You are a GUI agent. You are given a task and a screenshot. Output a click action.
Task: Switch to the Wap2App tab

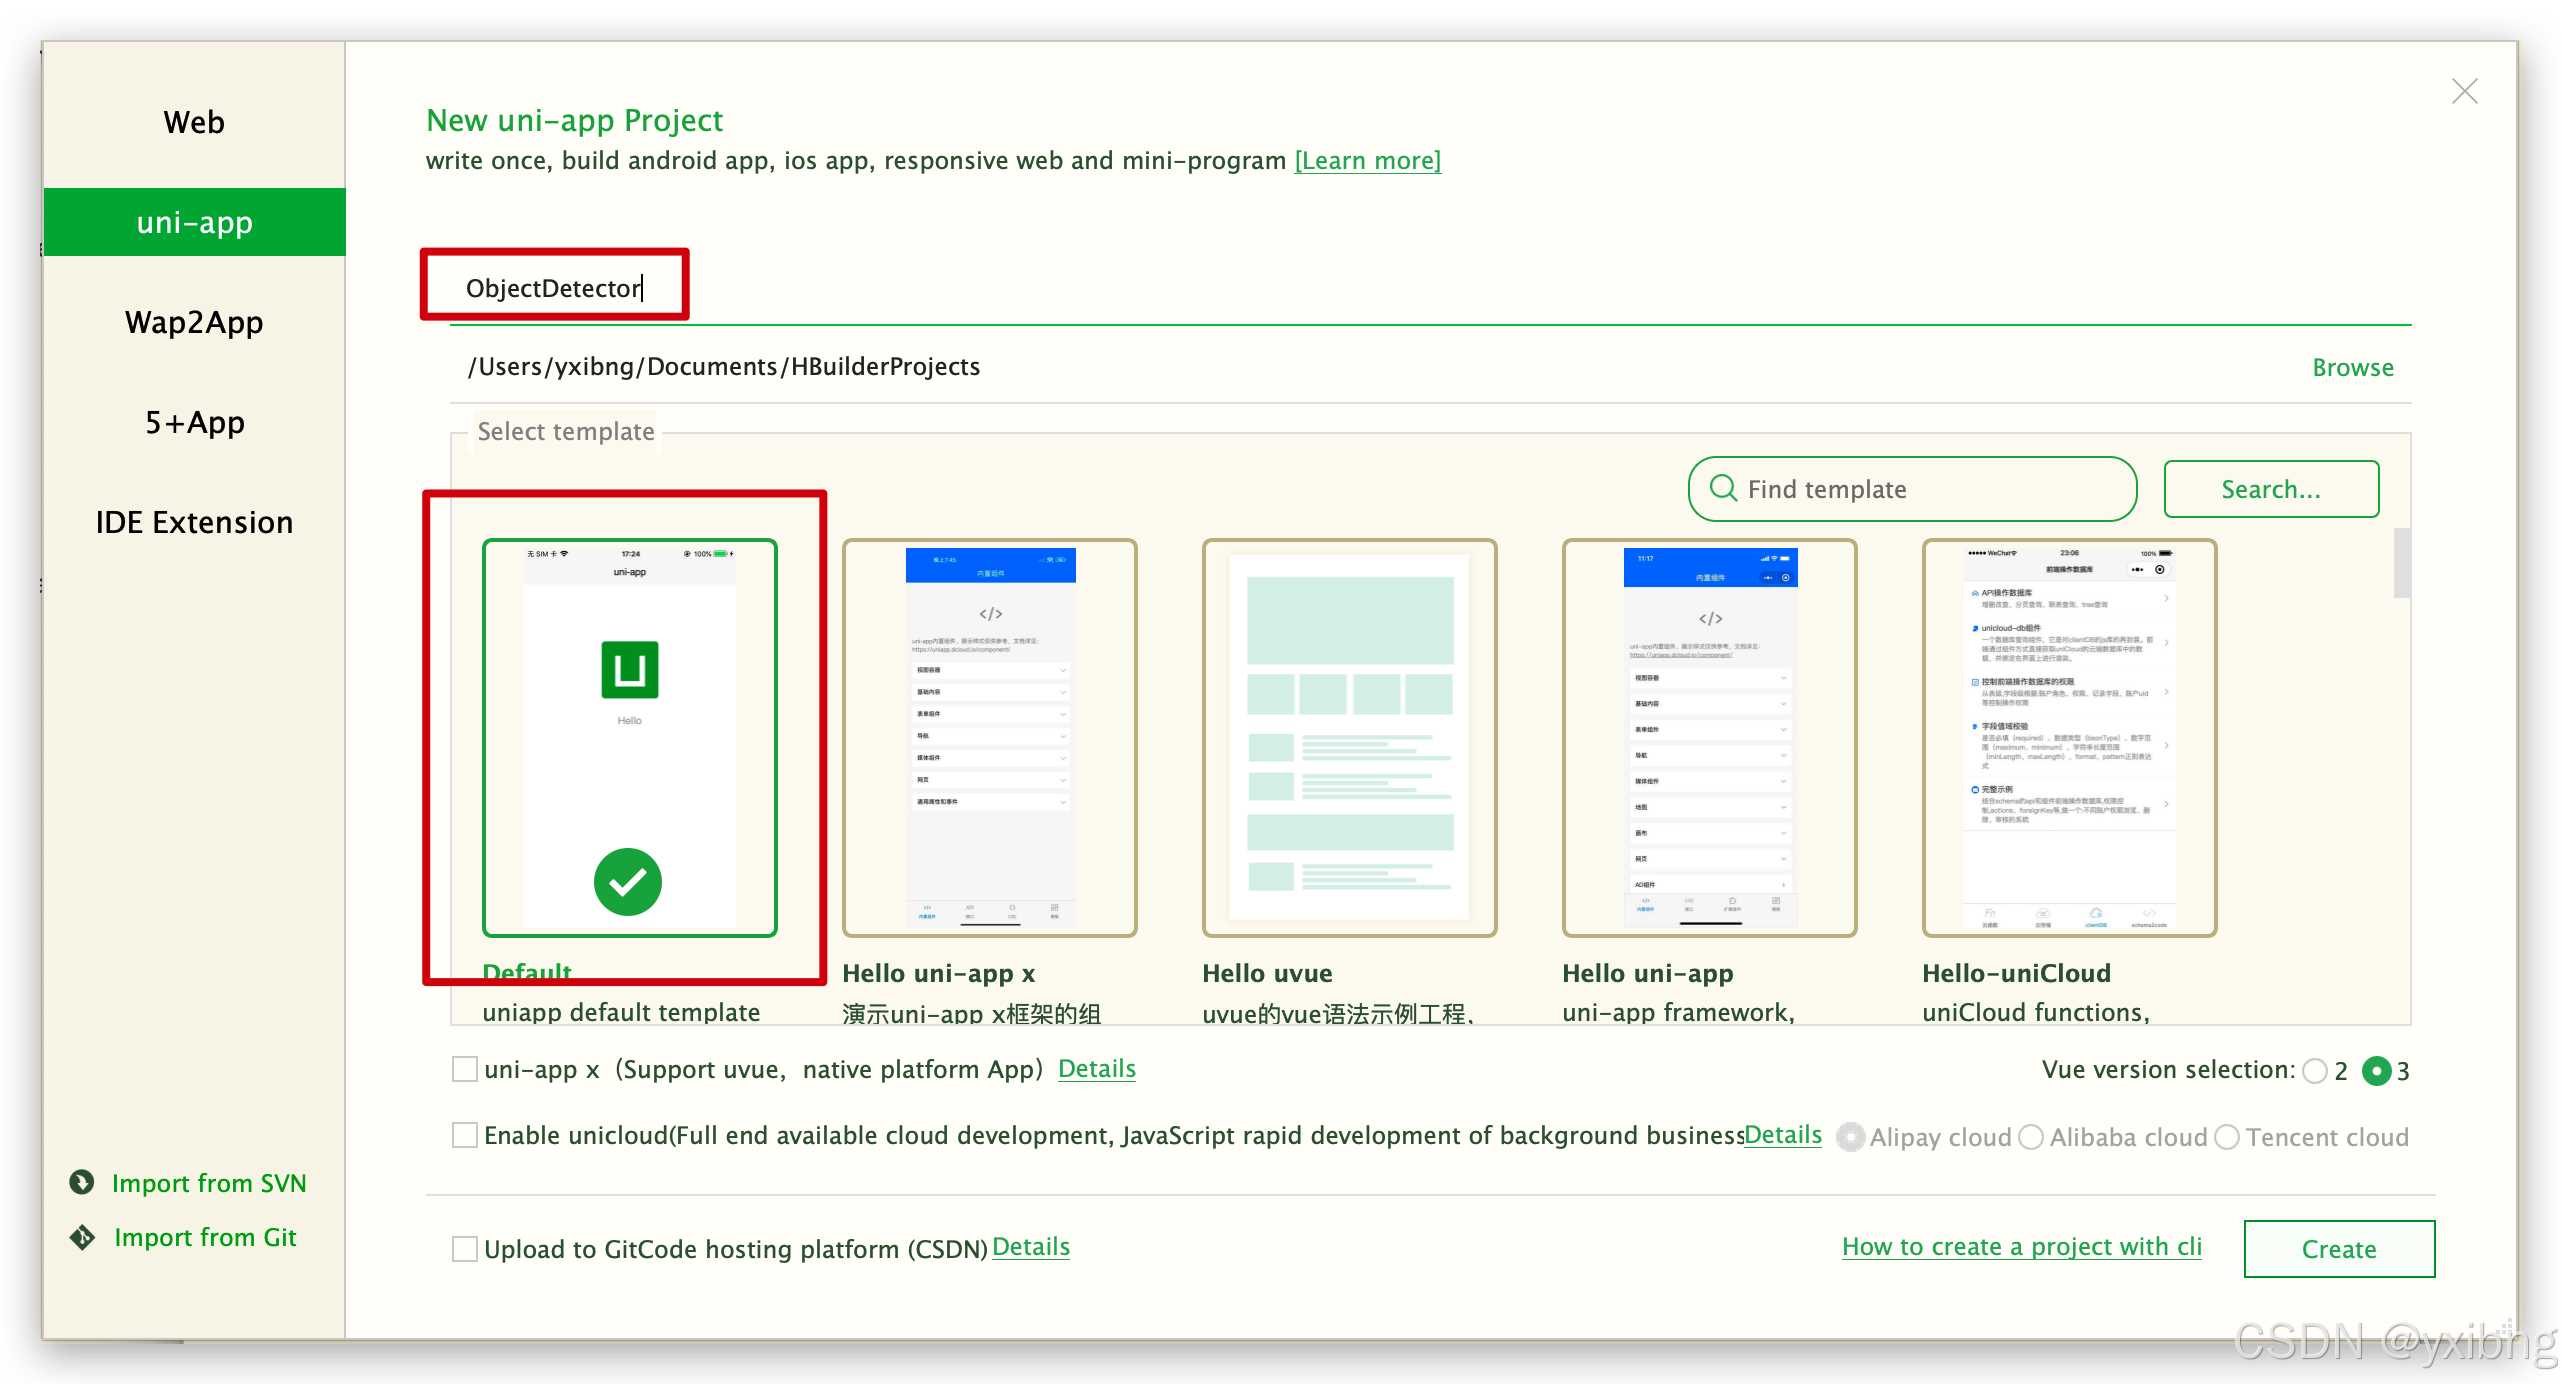(x=194, y=322)
